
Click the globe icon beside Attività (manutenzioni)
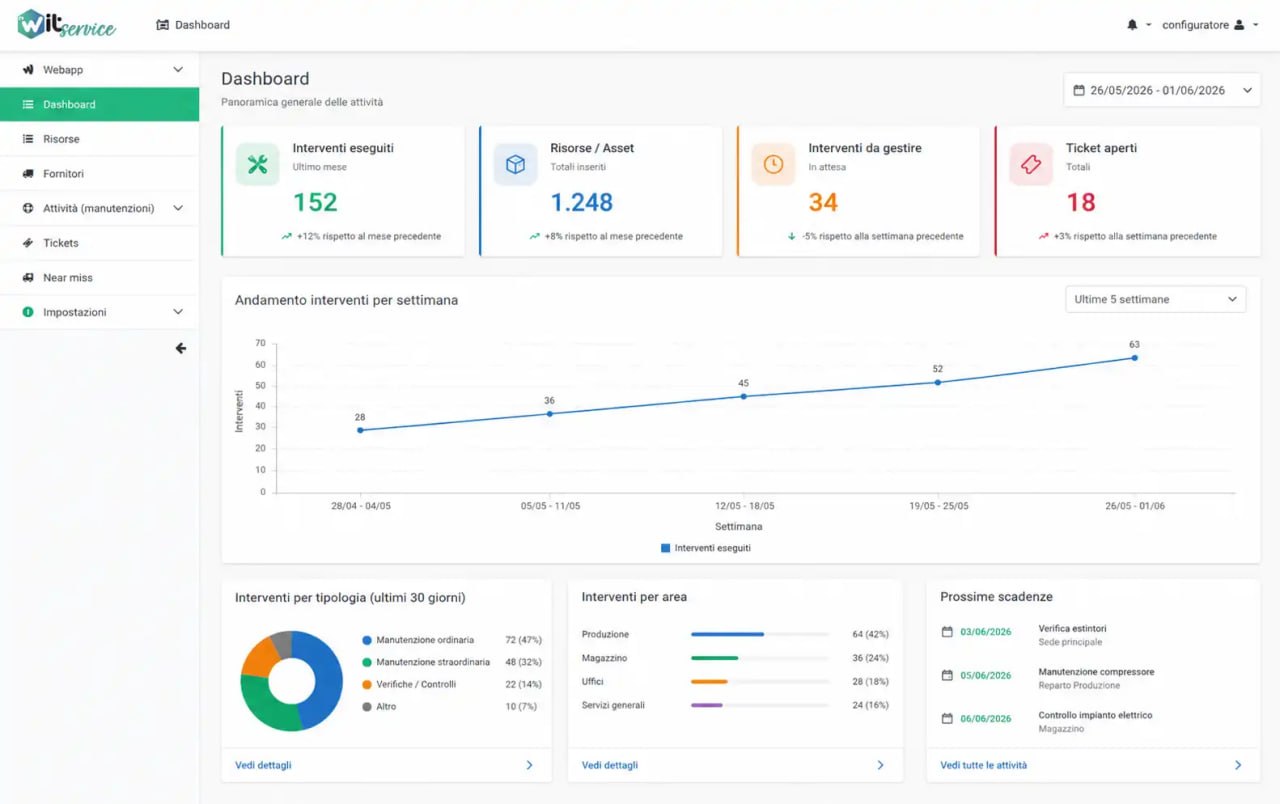click(28, 208)
